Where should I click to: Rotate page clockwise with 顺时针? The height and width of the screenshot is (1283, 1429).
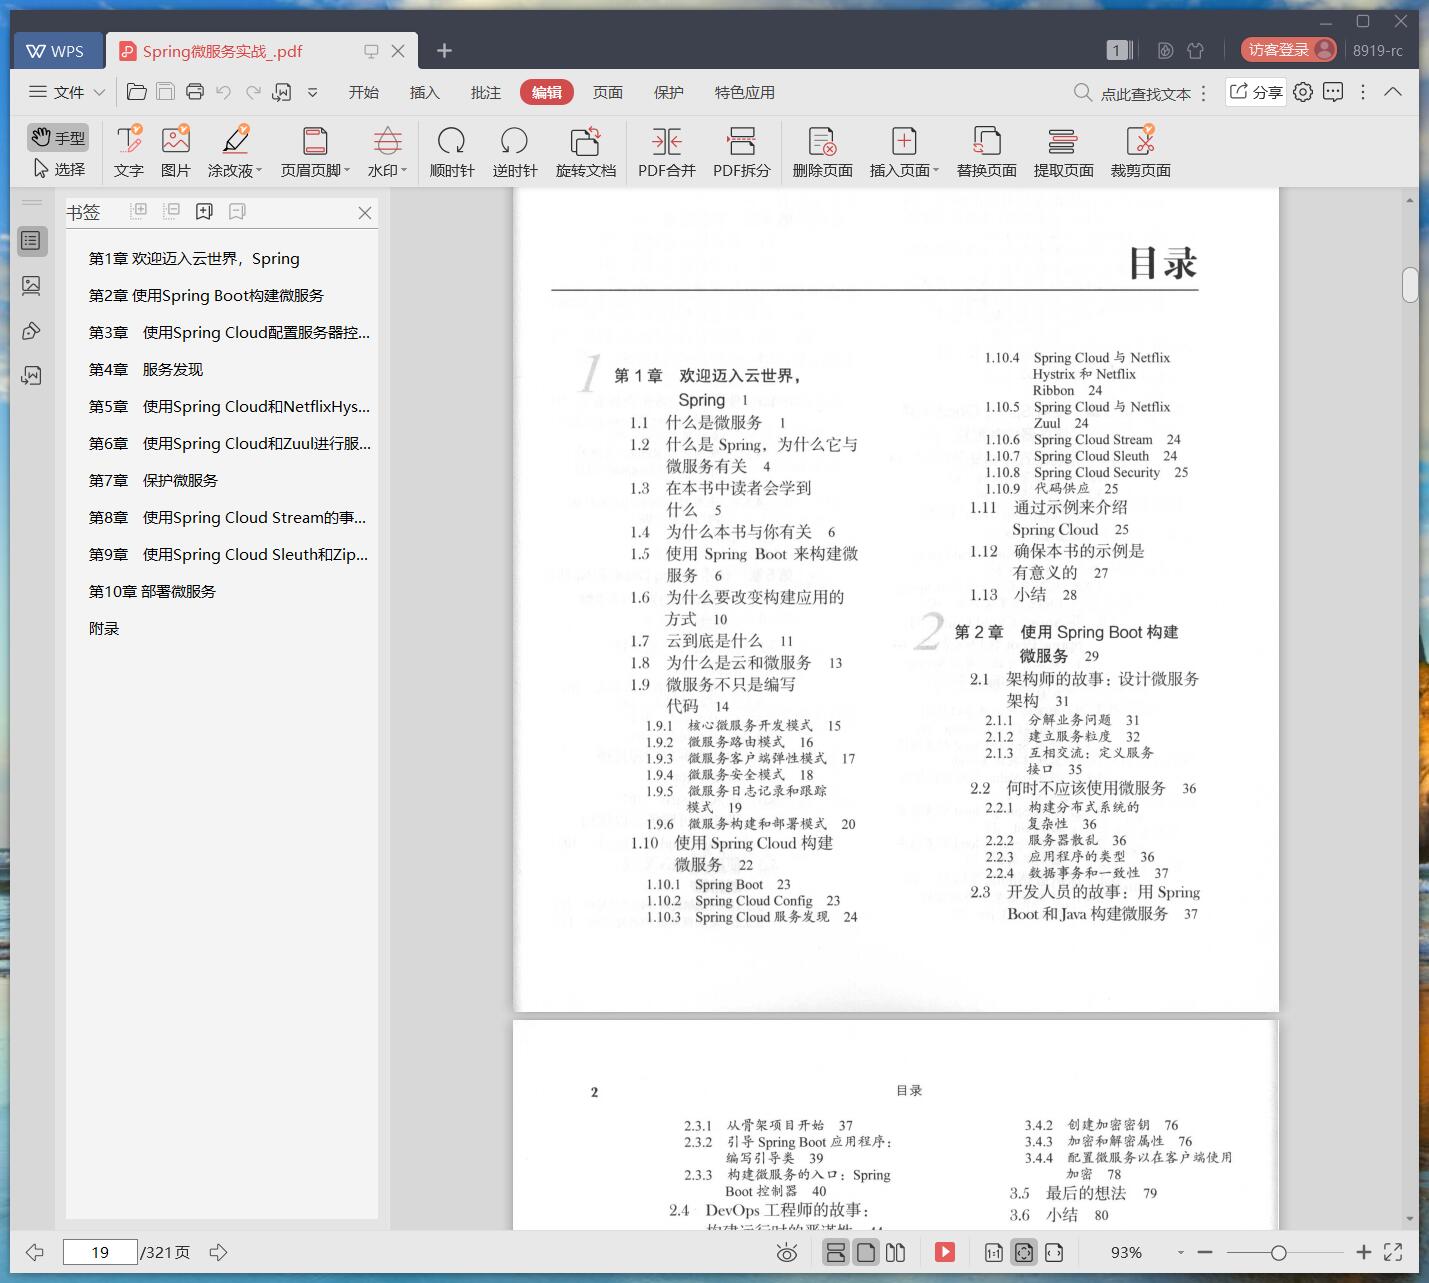(452, 151)
